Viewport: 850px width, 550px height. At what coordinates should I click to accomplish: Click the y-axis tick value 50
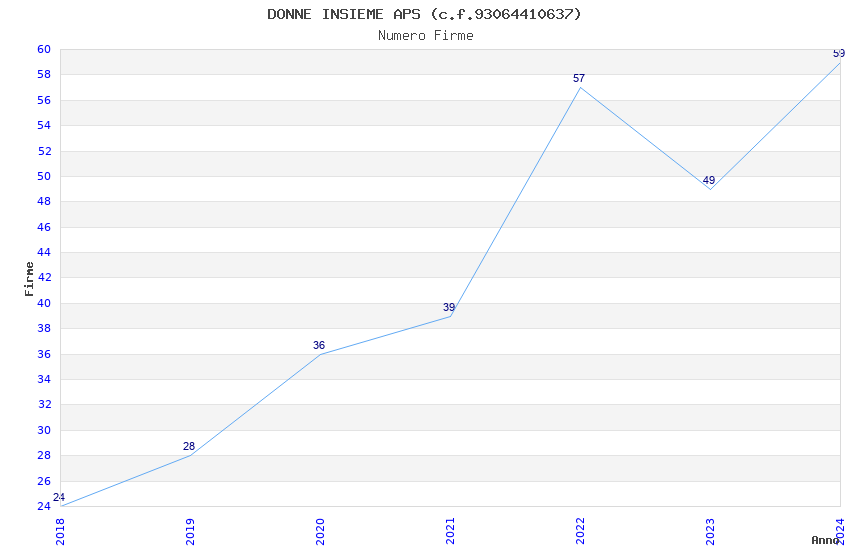[x=44, y=176]
